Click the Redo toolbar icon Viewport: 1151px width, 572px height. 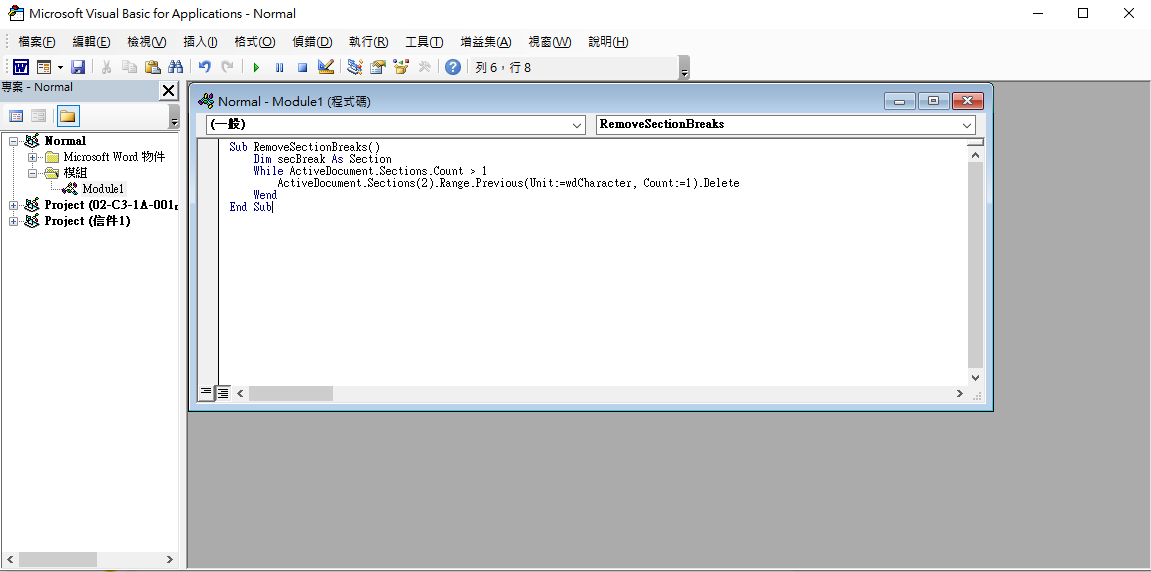[228, 68]
